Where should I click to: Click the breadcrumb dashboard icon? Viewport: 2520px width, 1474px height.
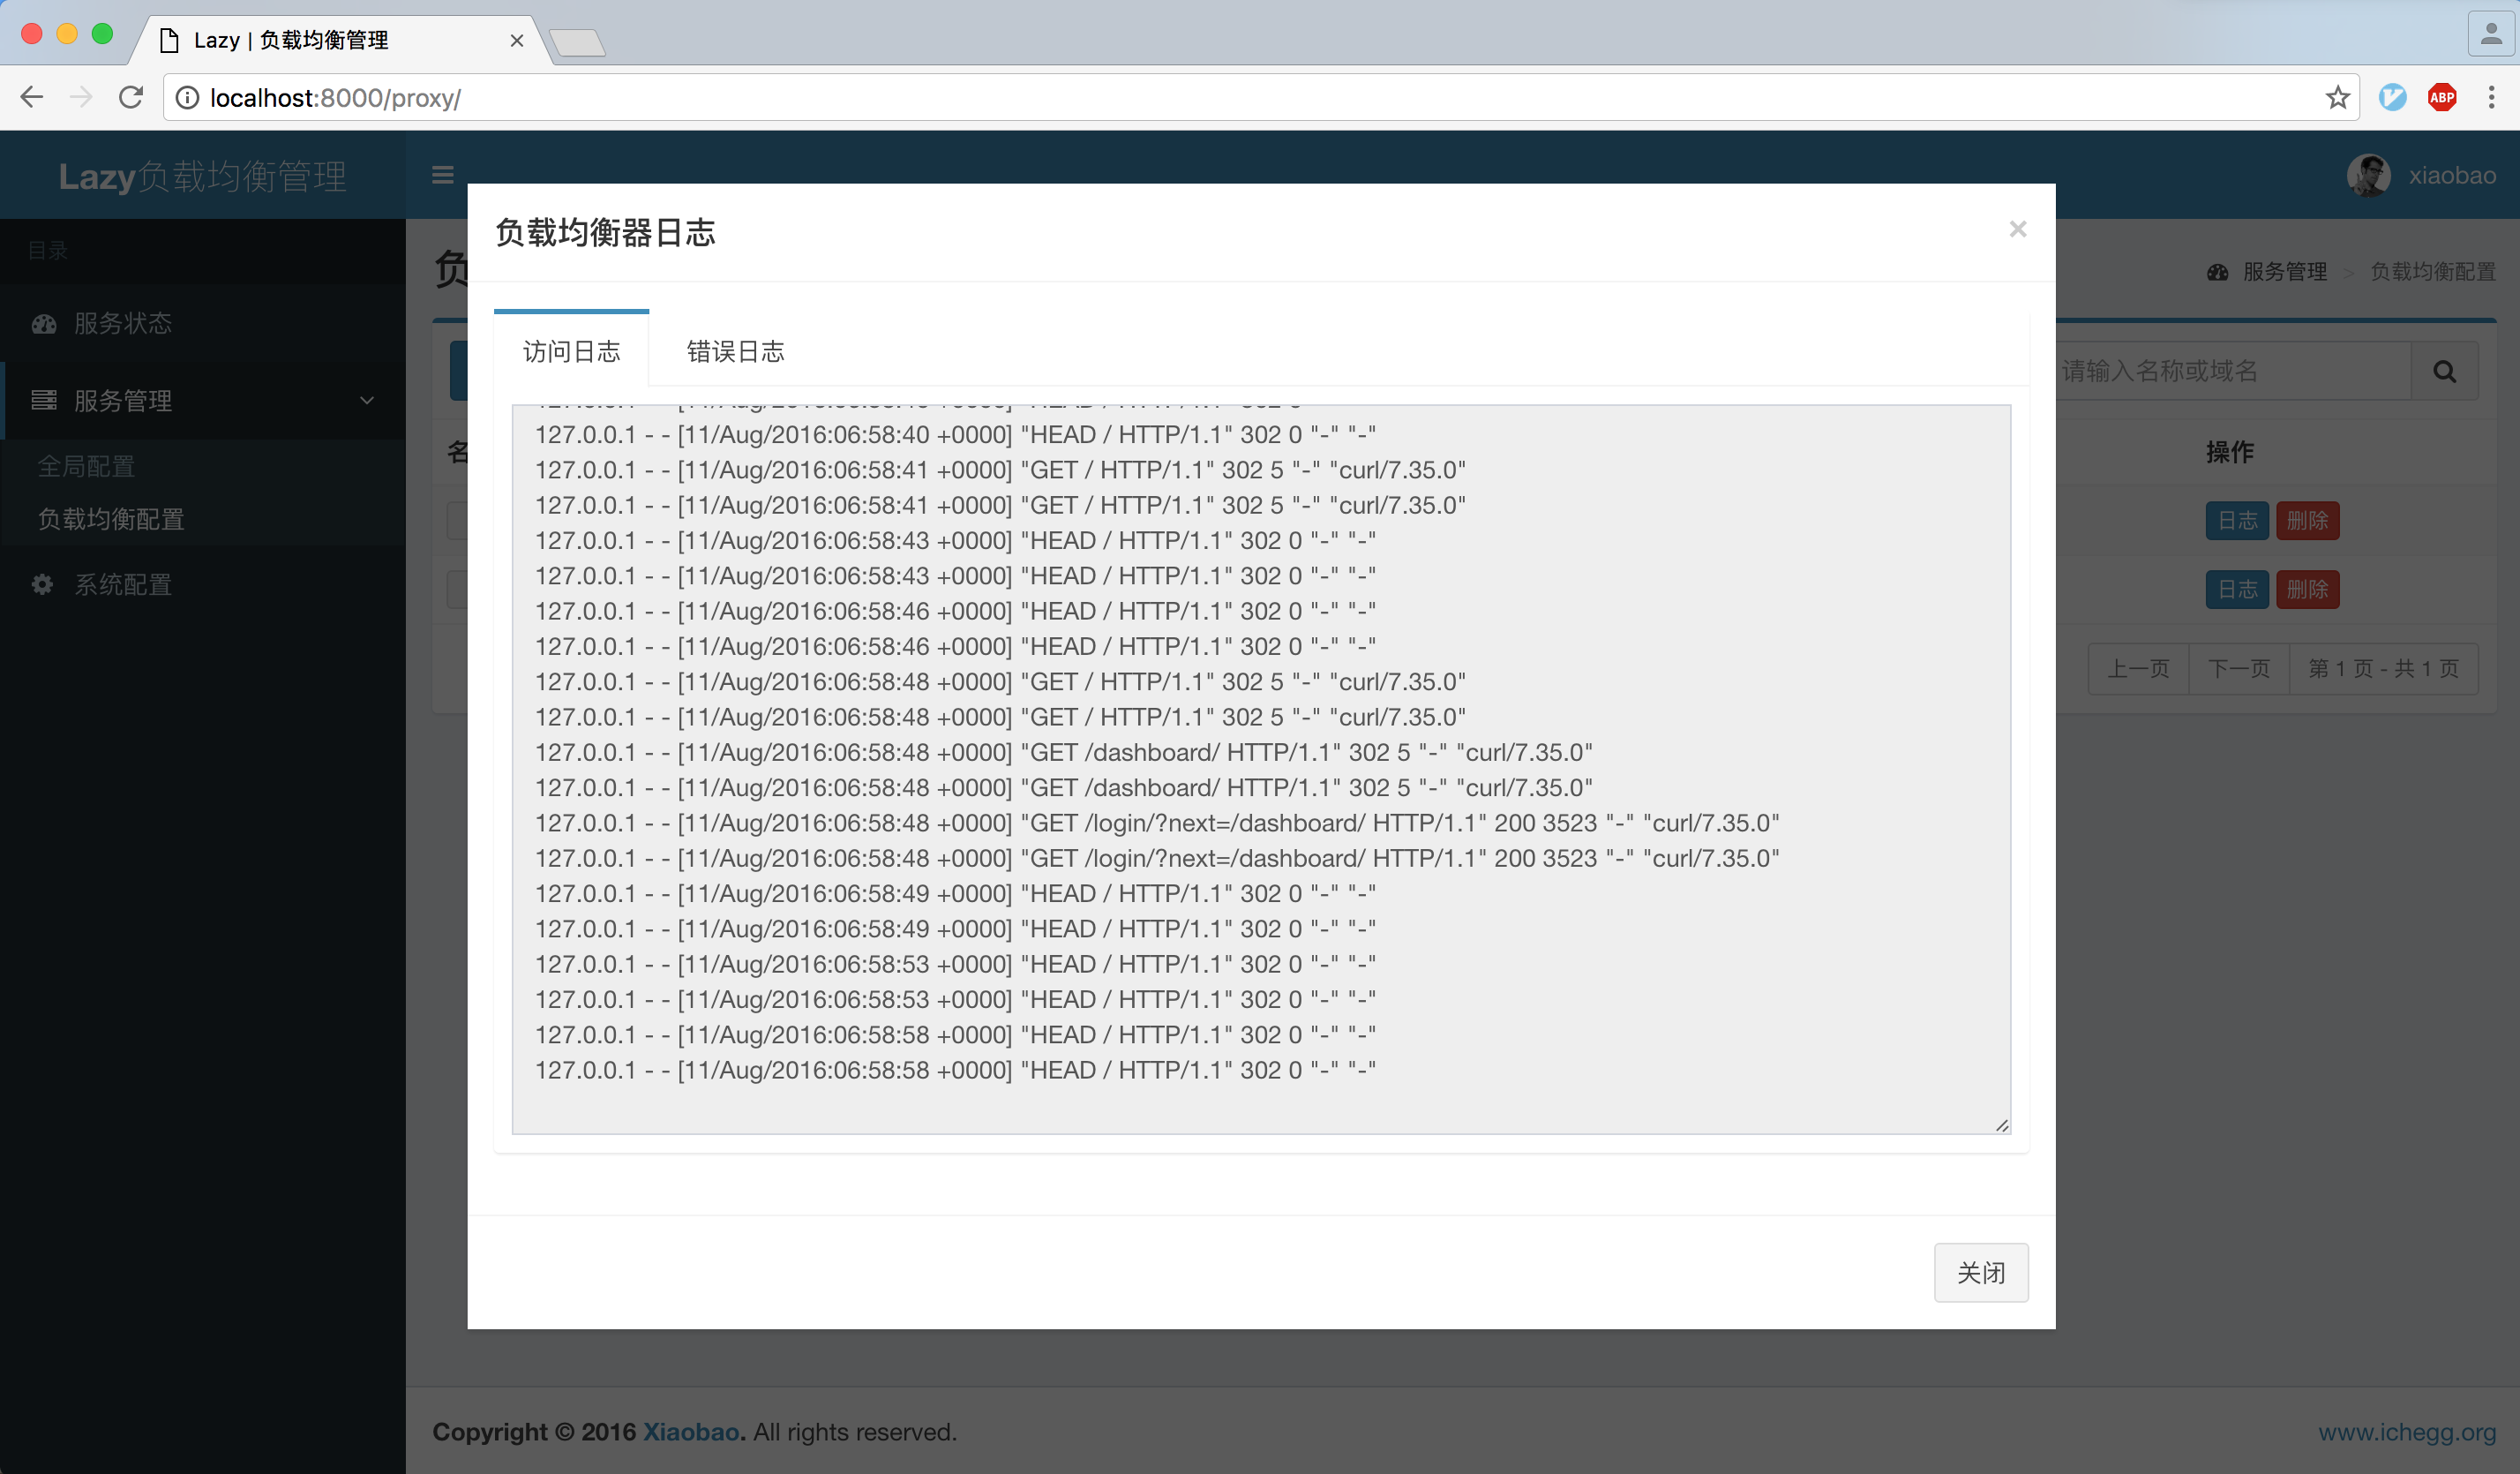[x=2217, y=272]
